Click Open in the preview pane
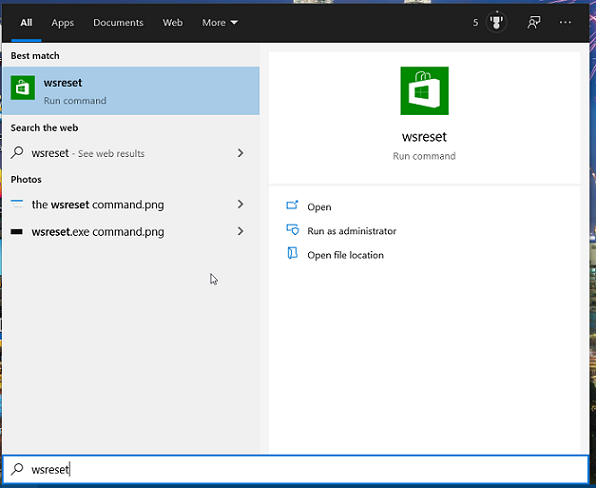Image resolution: width=596 pixels, height=488 pixels. pos(319,207)
